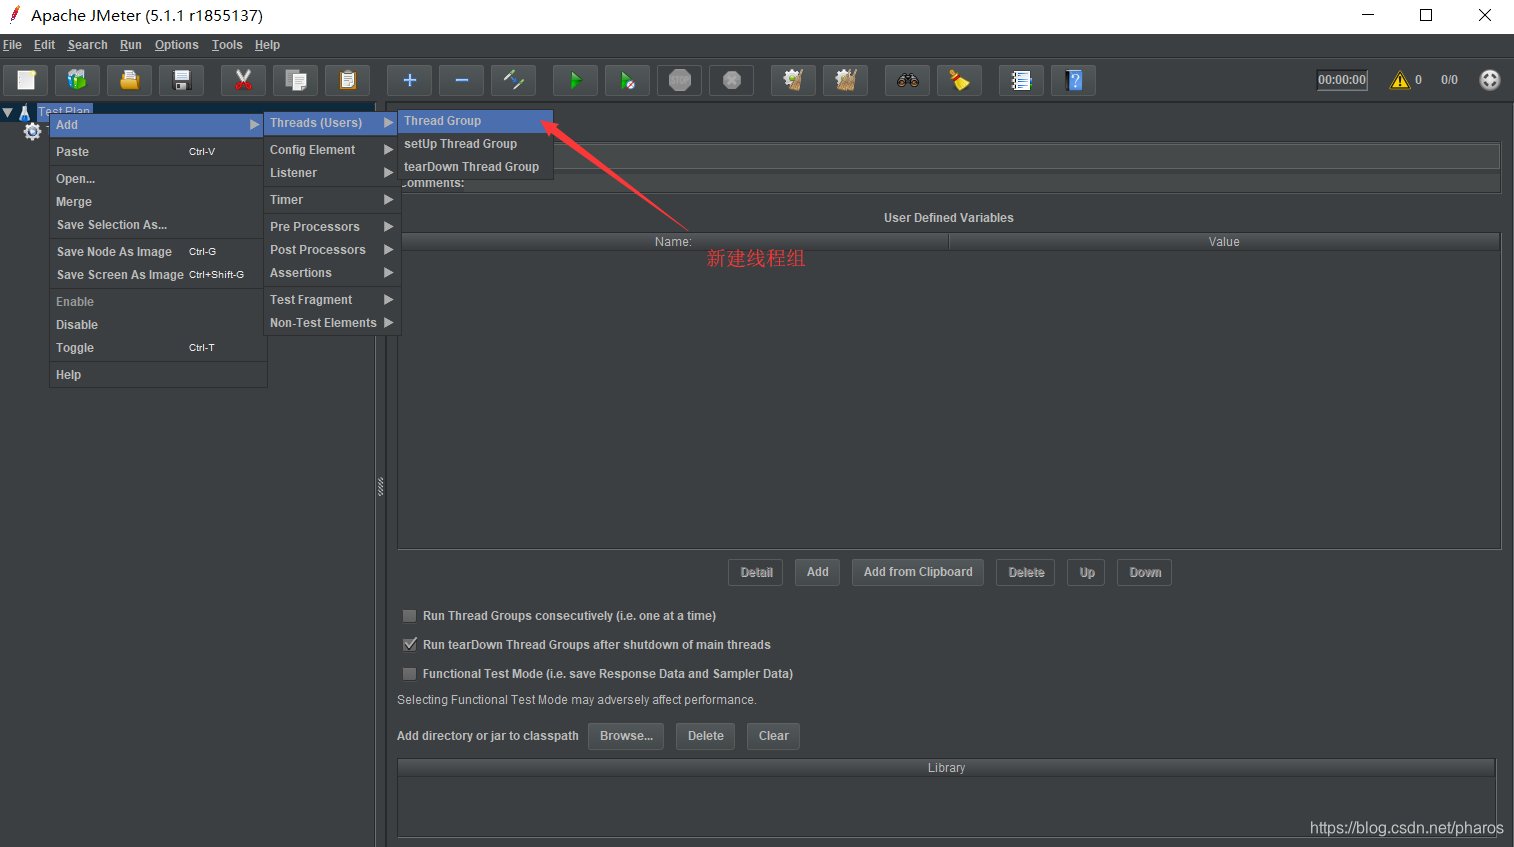Viewport: 1514px width, 847px height.
Task: Click the Open file folder icon
Action: [129, 80]
